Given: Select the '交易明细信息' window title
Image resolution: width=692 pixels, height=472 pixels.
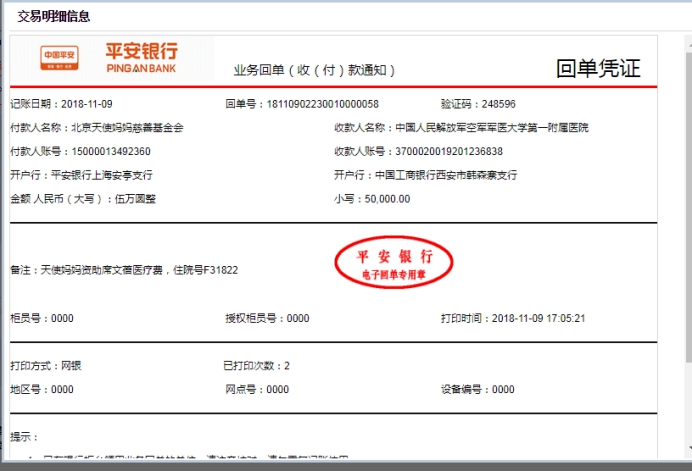Looking at the screenshot, I should pos(53,17).
